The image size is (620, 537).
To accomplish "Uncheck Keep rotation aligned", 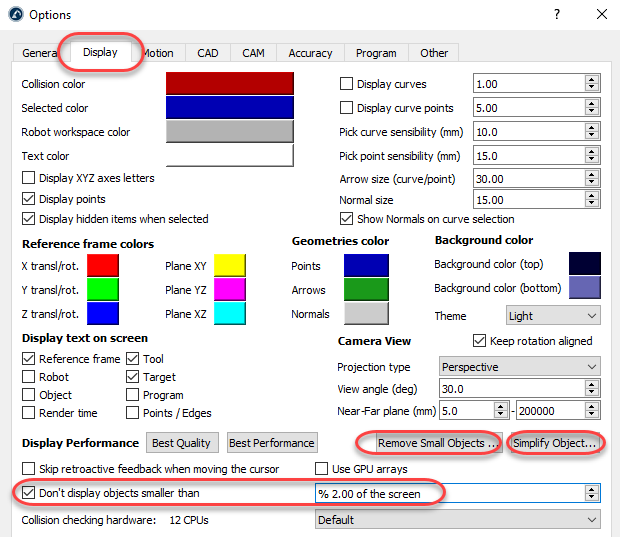I will coord(479,341).
